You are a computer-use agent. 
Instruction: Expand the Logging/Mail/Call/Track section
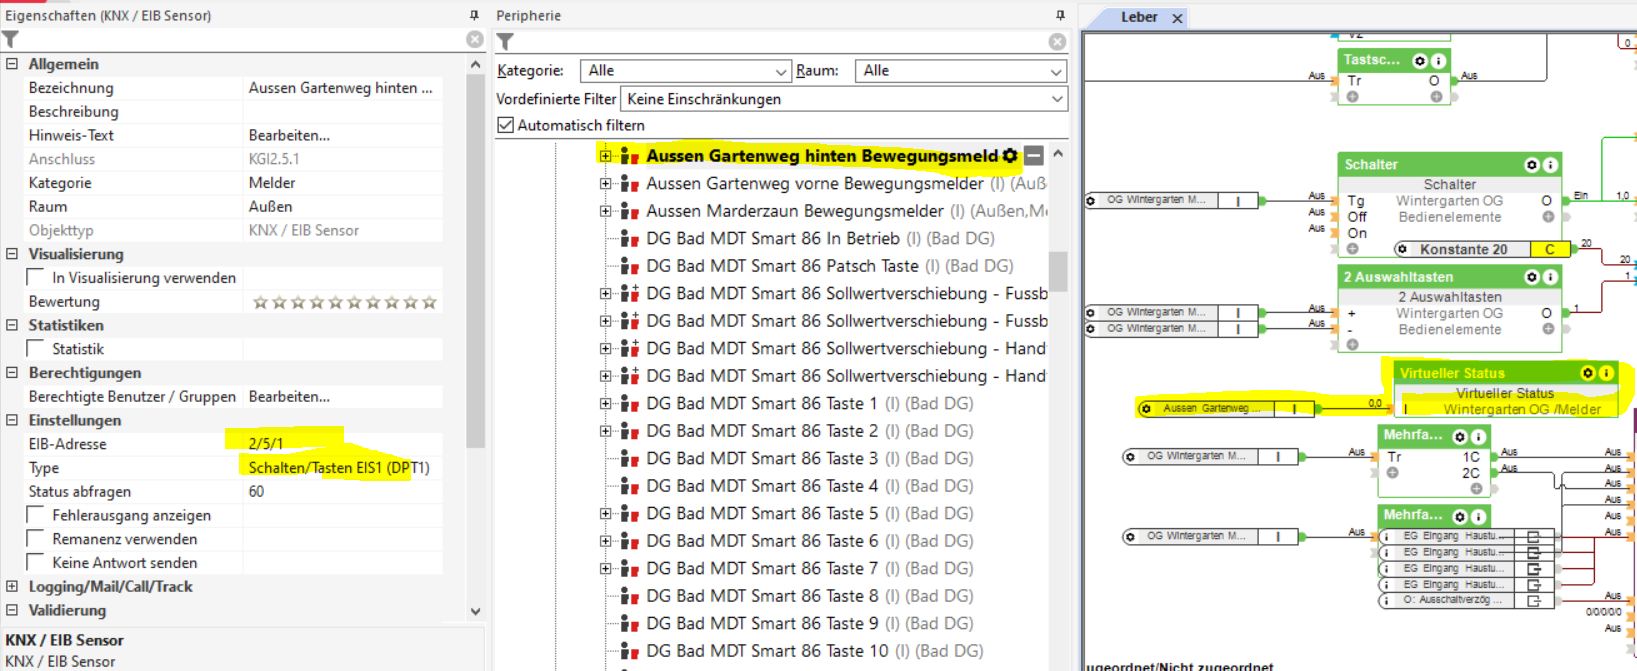(x=12, y=587)
